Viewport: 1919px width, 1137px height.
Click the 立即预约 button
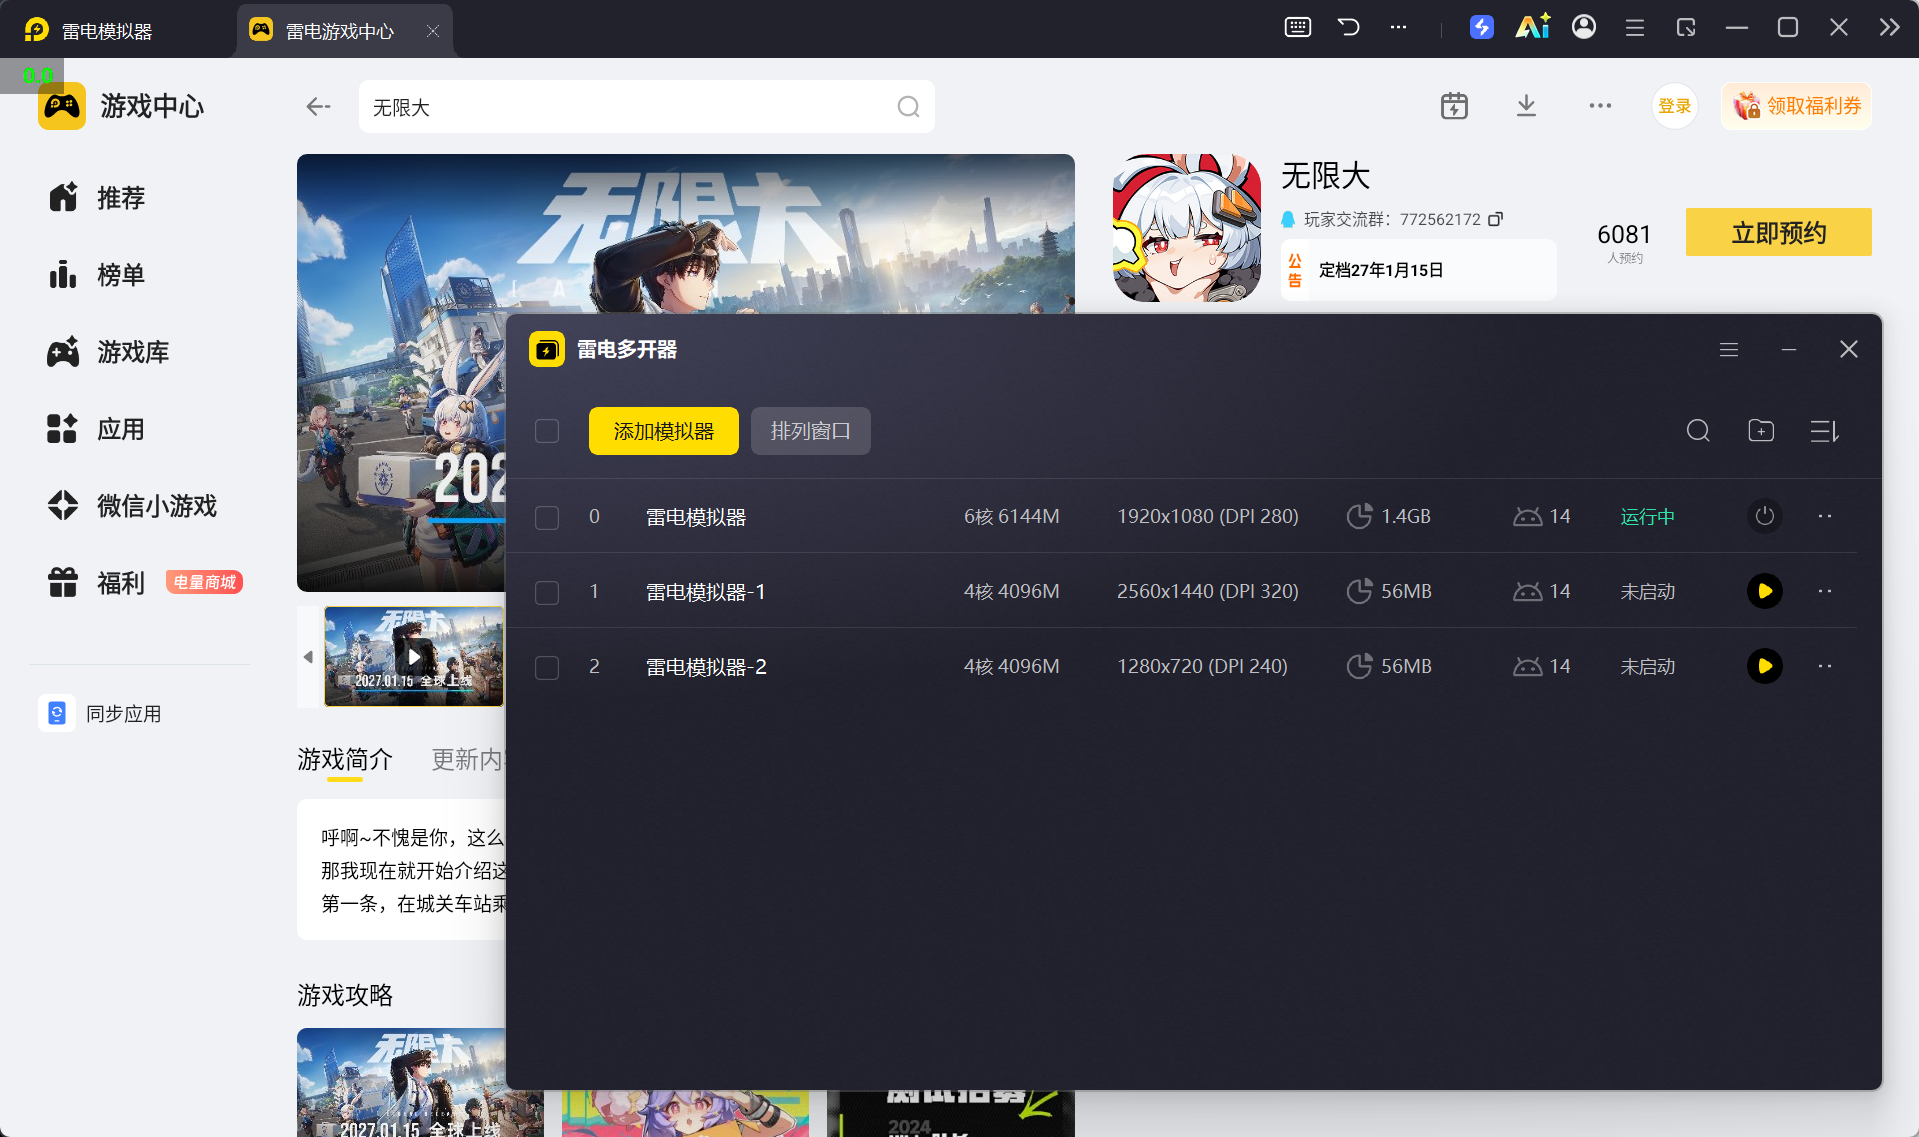click(1778, 232)
